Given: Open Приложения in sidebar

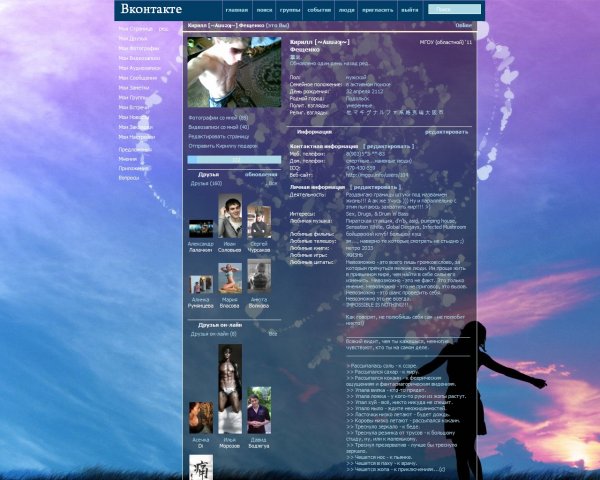Looking at the screenshot, I should [134, 168].
